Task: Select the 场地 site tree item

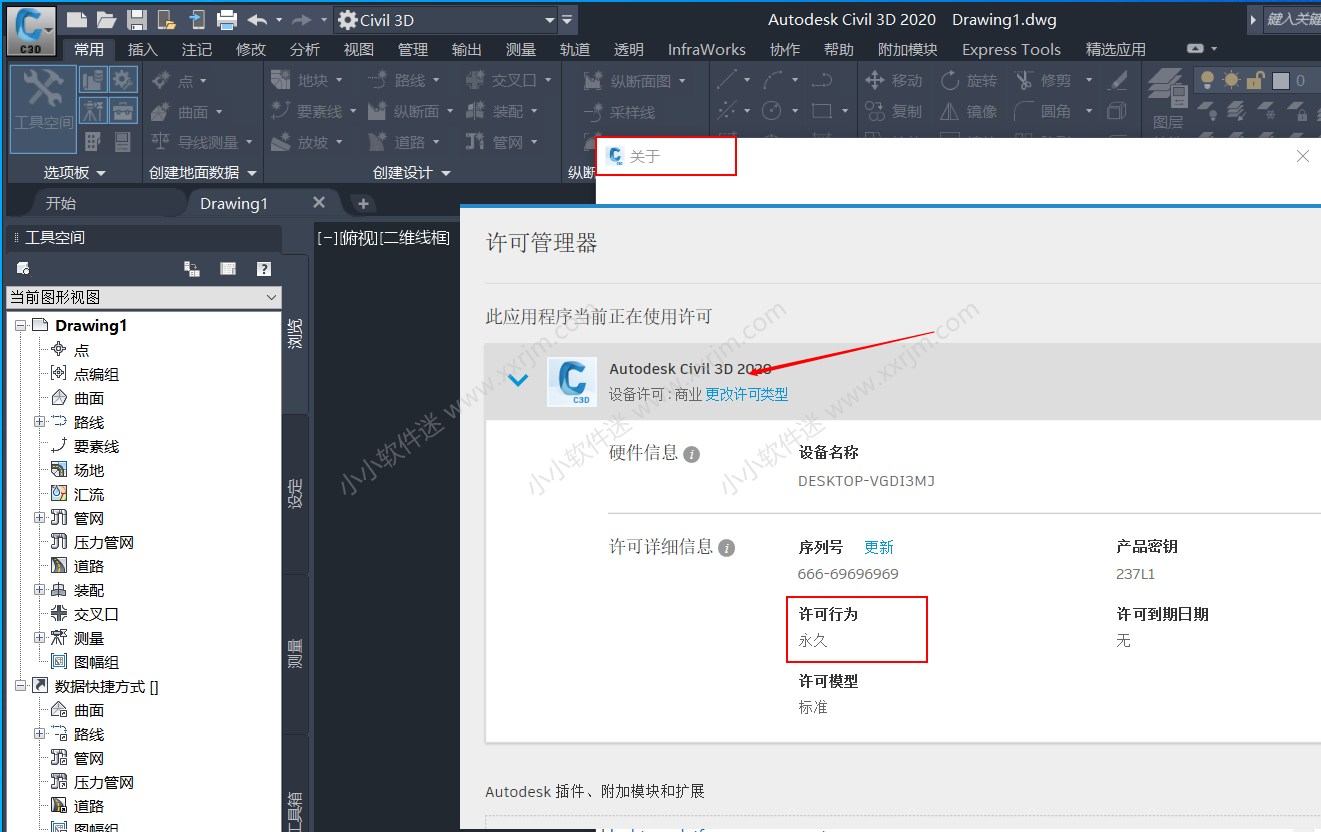Action: pos(89,470)
